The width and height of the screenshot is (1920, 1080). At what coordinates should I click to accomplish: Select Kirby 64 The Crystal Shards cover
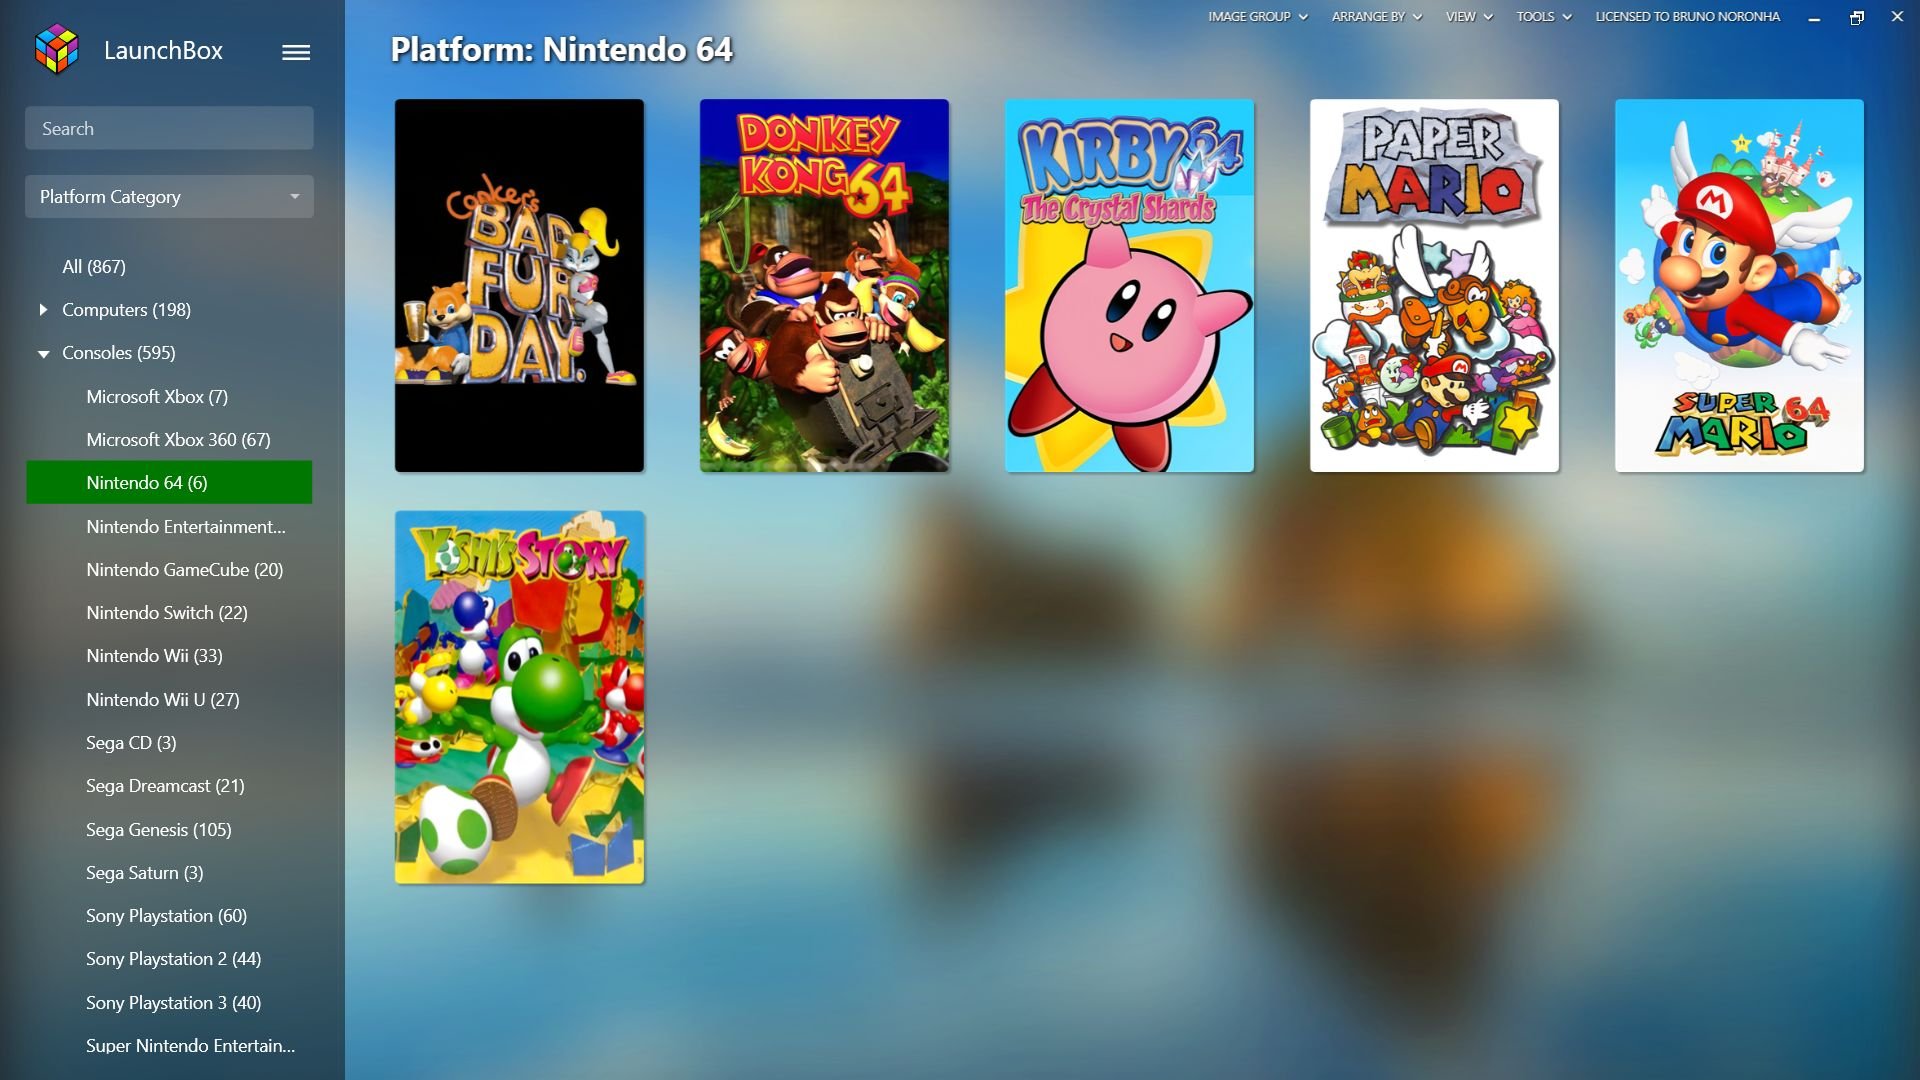coord(1129,285)
